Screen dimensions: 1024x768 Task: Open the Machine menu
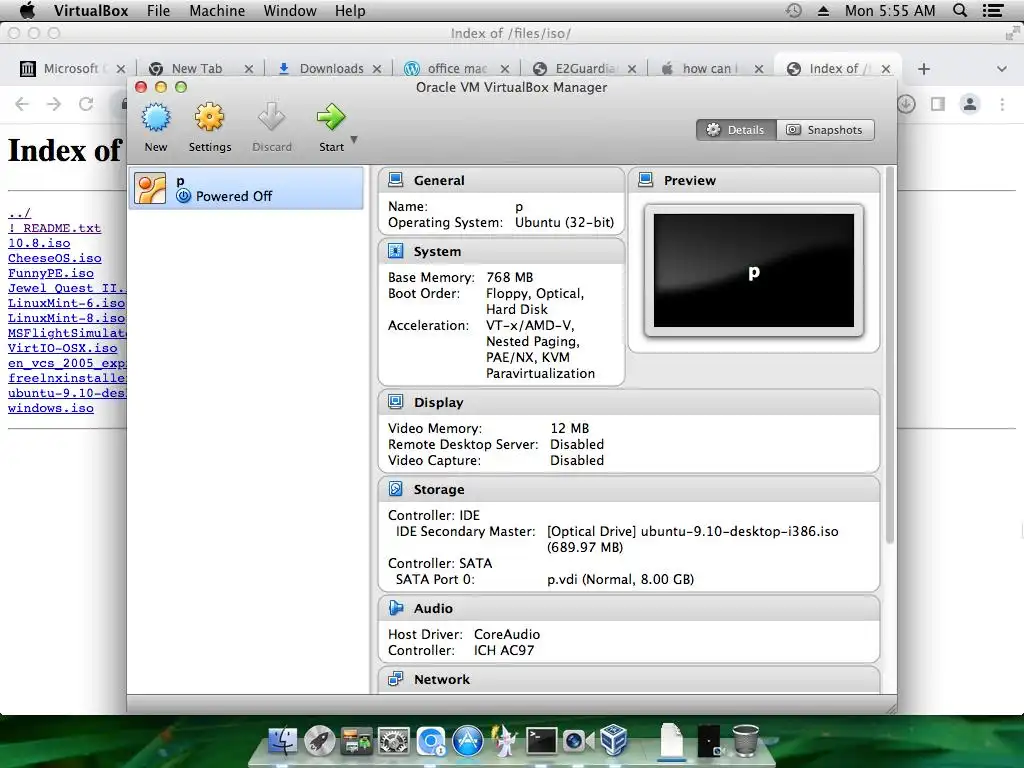point(217,10)
